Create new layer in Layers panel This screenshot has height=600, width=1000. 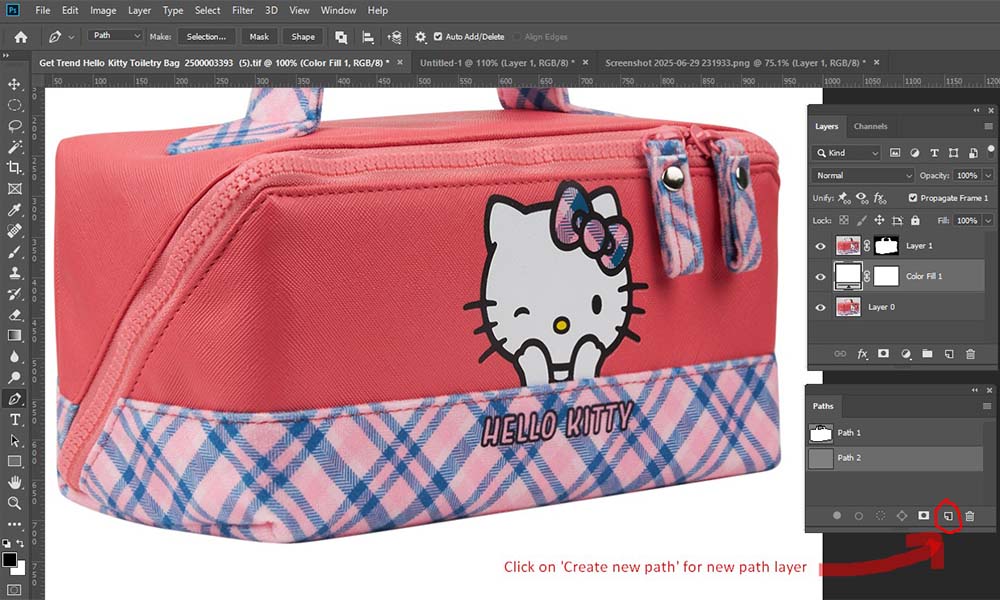pos(949,354)
